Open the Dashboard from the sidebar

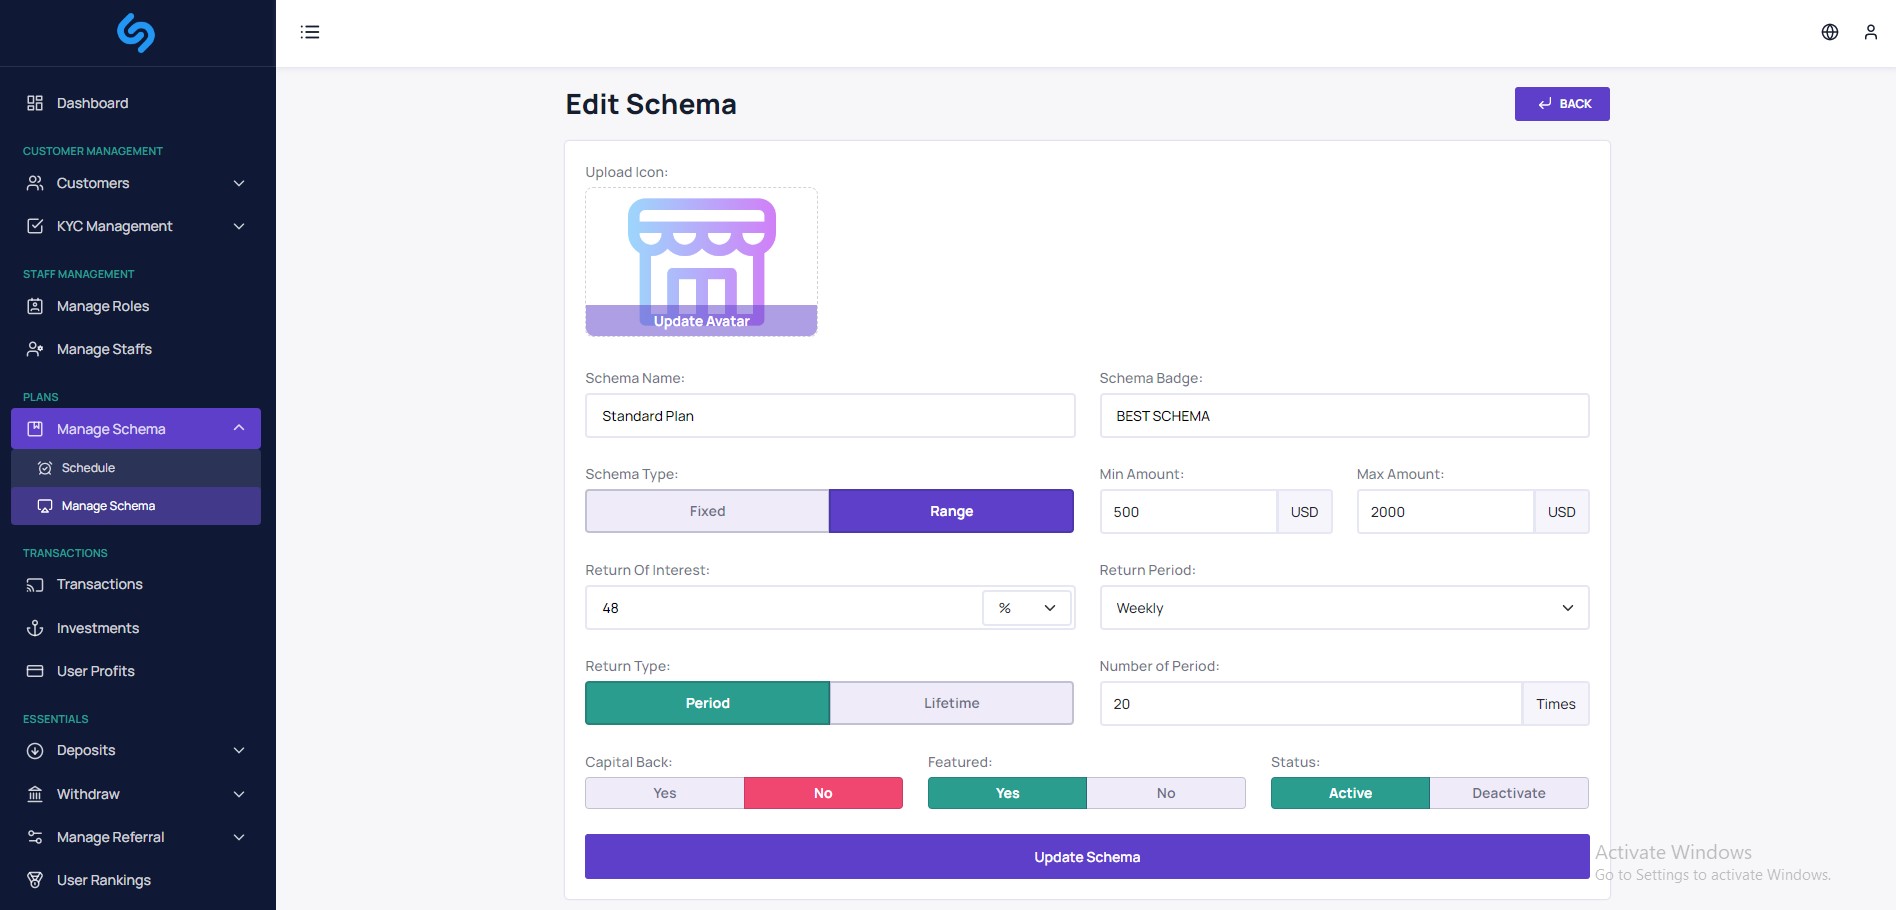[x=92, y=103]
